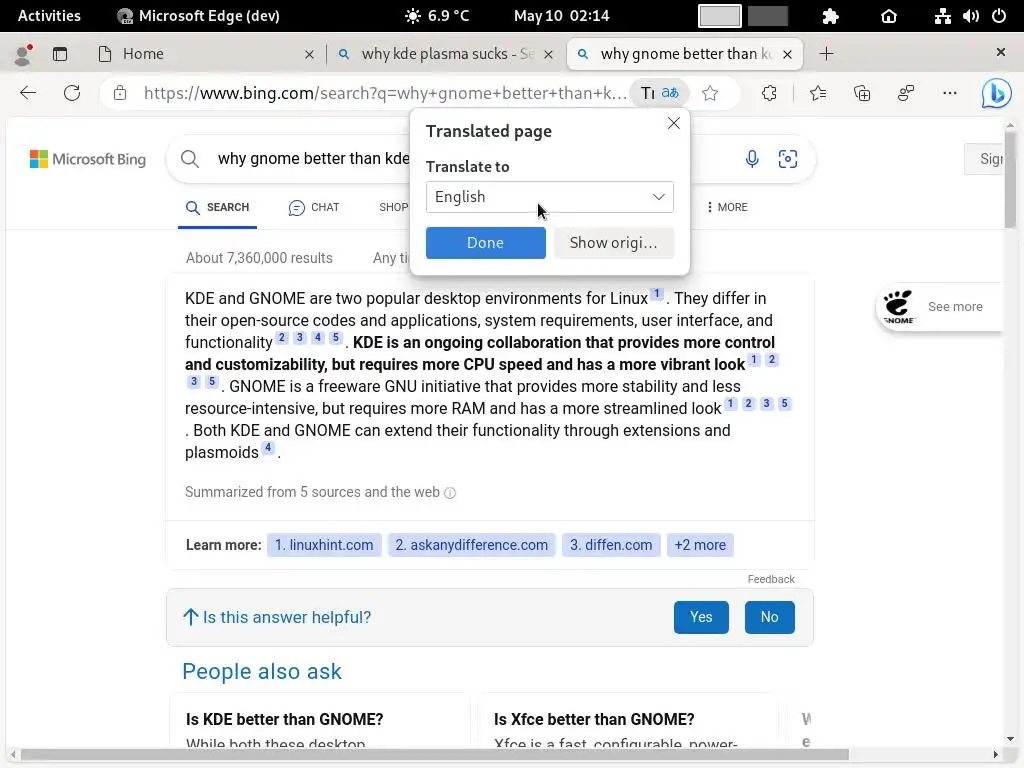Open visual search camera icon
This screenshot has width=1024, height=768.
click(788, 159)
